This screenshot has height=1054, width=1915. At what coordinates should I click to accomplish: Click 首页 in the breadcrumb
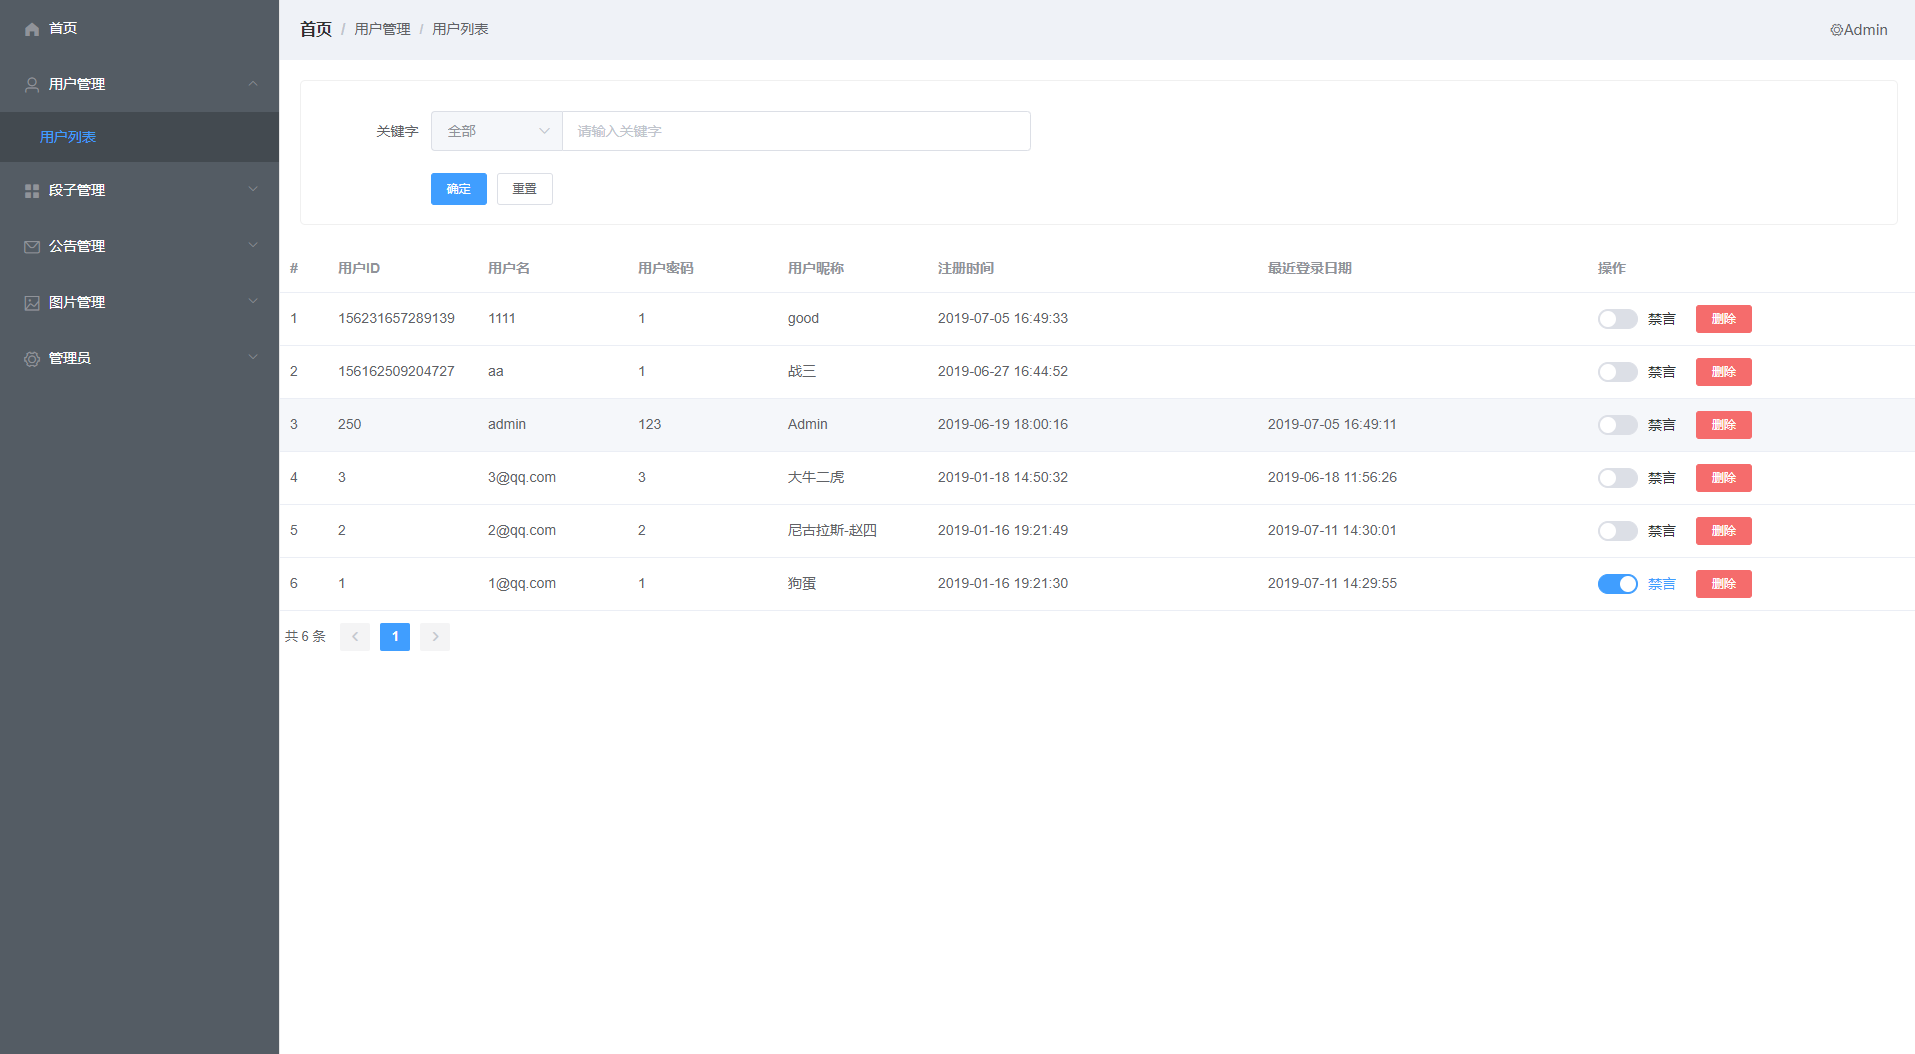pyautogui.click(x=316, y=29)
